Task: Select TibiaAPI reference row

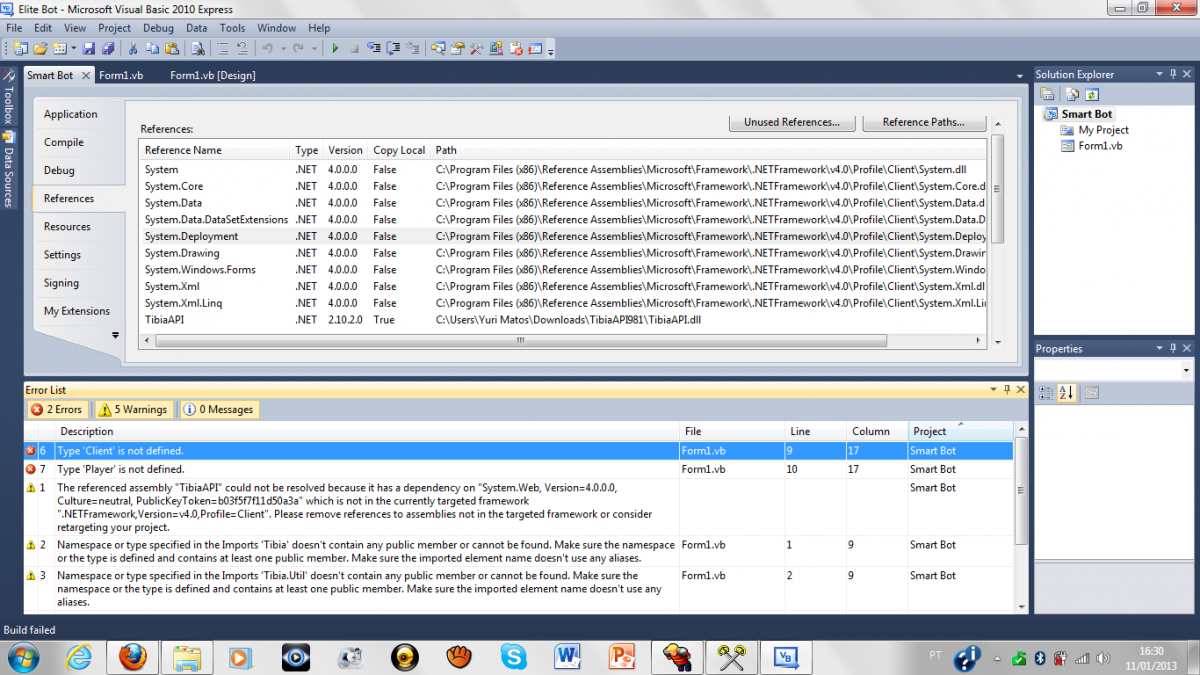Action: pyautogui.click(x=562, y=320)
